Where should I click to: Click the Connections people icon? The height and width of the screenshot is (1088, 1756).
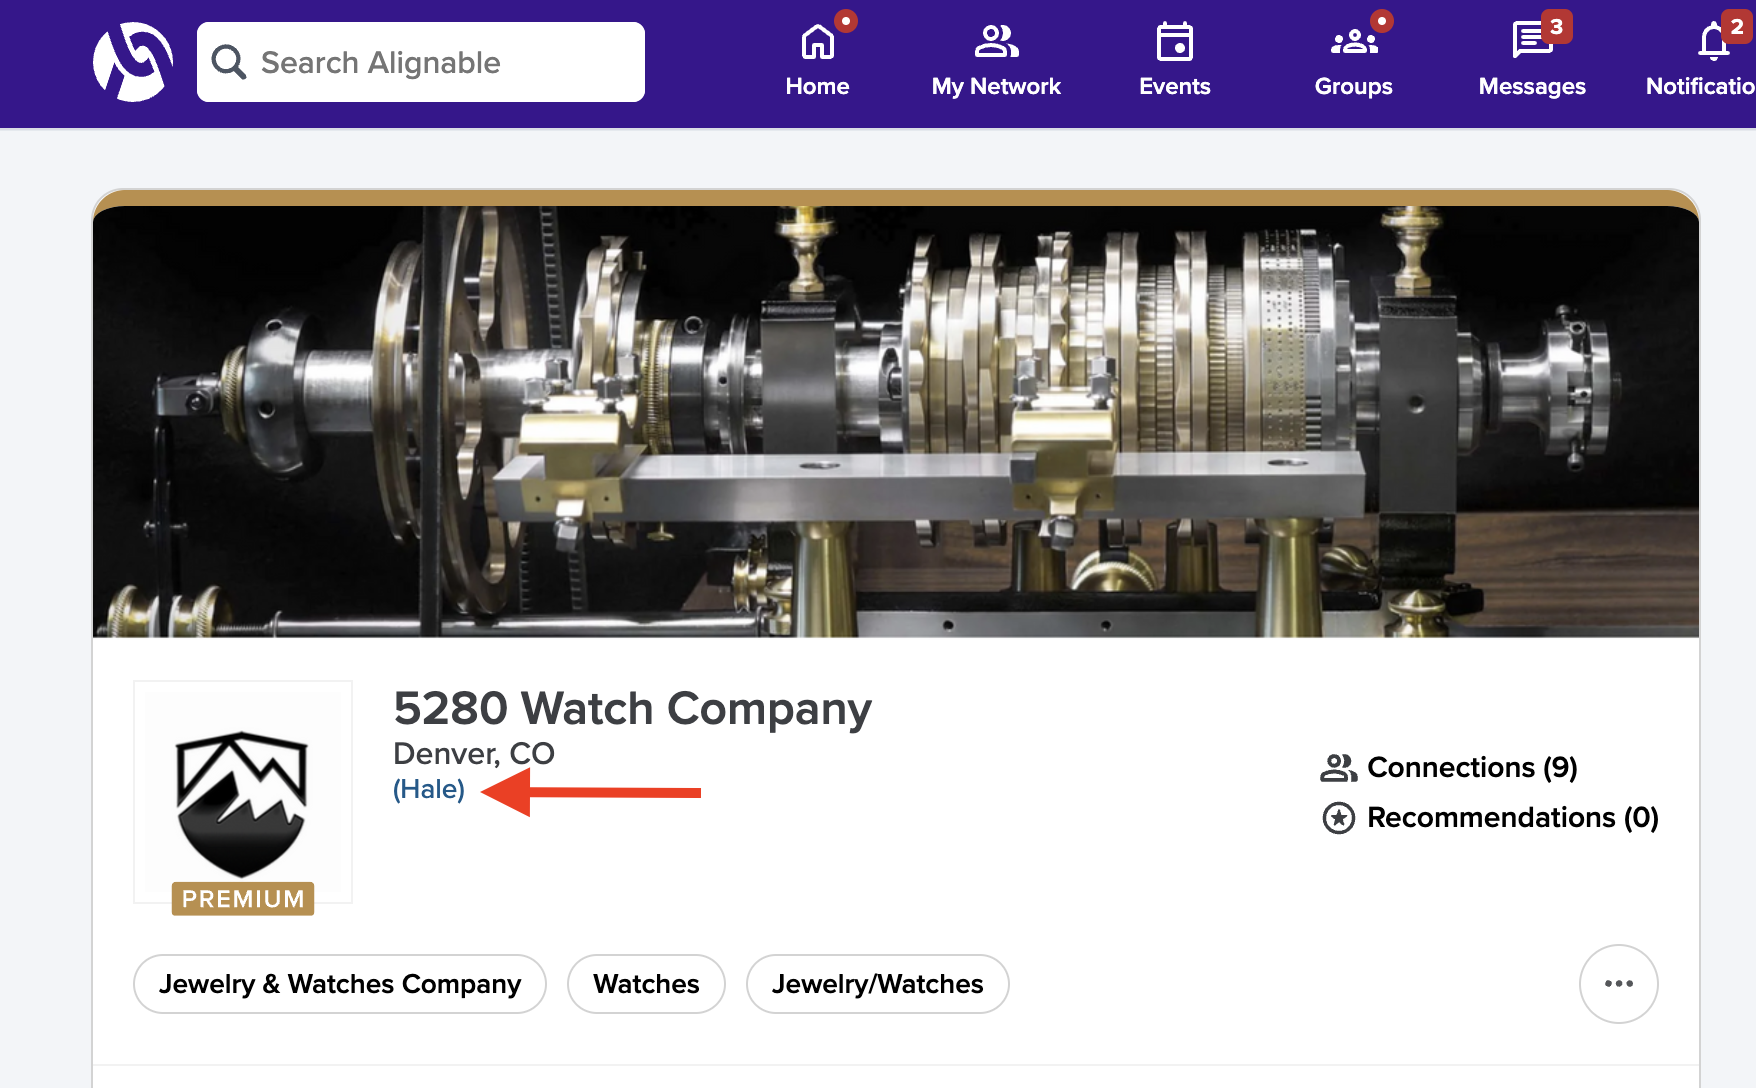click(1339, 768)
